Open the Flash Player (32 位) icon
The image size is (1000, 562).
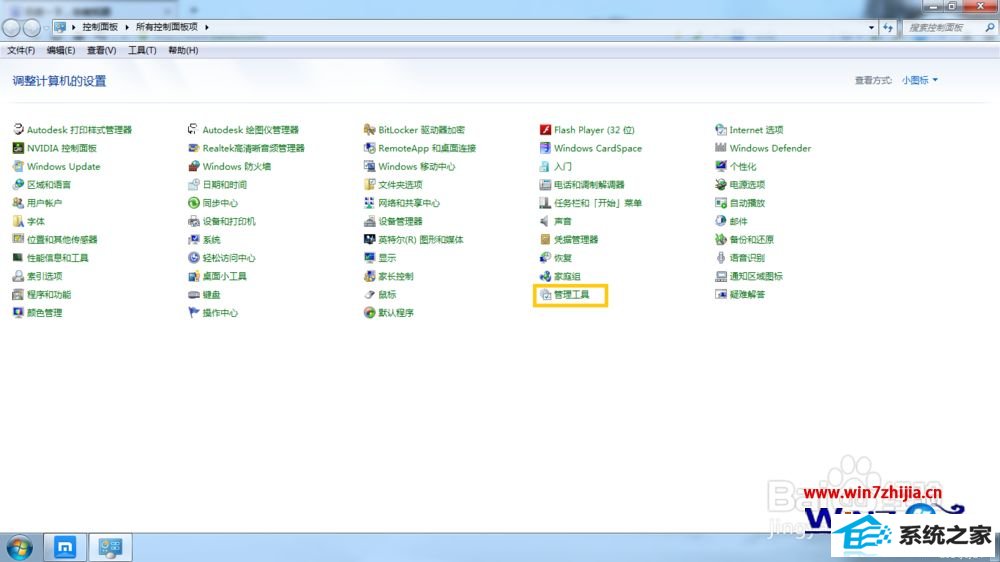545,129
